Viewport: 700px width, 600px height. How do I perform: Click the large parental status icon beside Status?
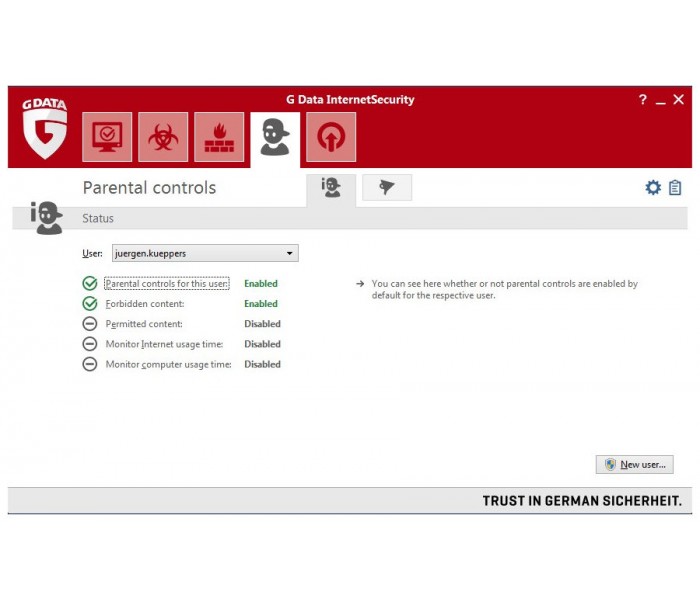tap(46, 218)
